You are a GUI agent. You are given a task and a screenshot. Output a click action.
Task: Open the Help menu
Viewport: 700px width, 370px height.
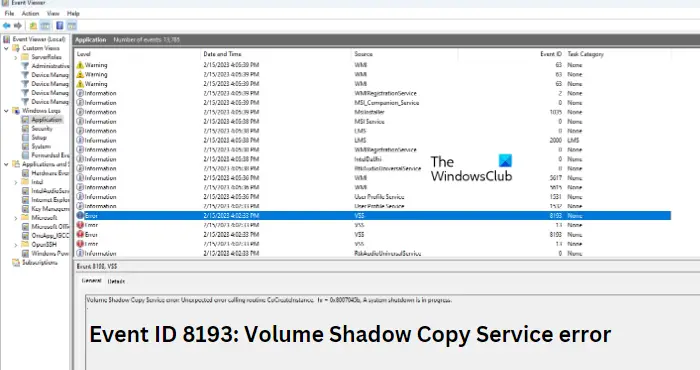(73, 13)
